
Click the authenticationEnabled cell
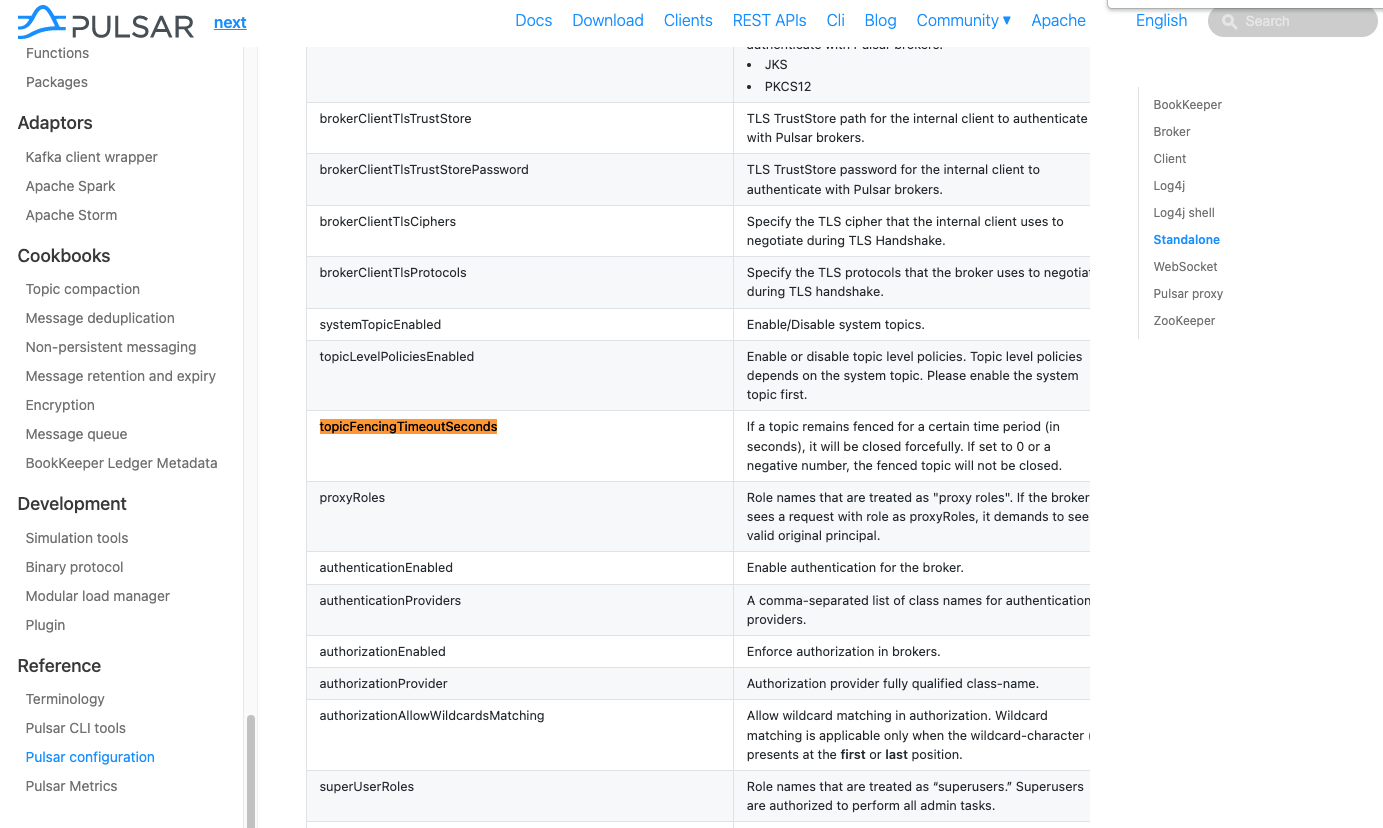[x=520, y=567]
